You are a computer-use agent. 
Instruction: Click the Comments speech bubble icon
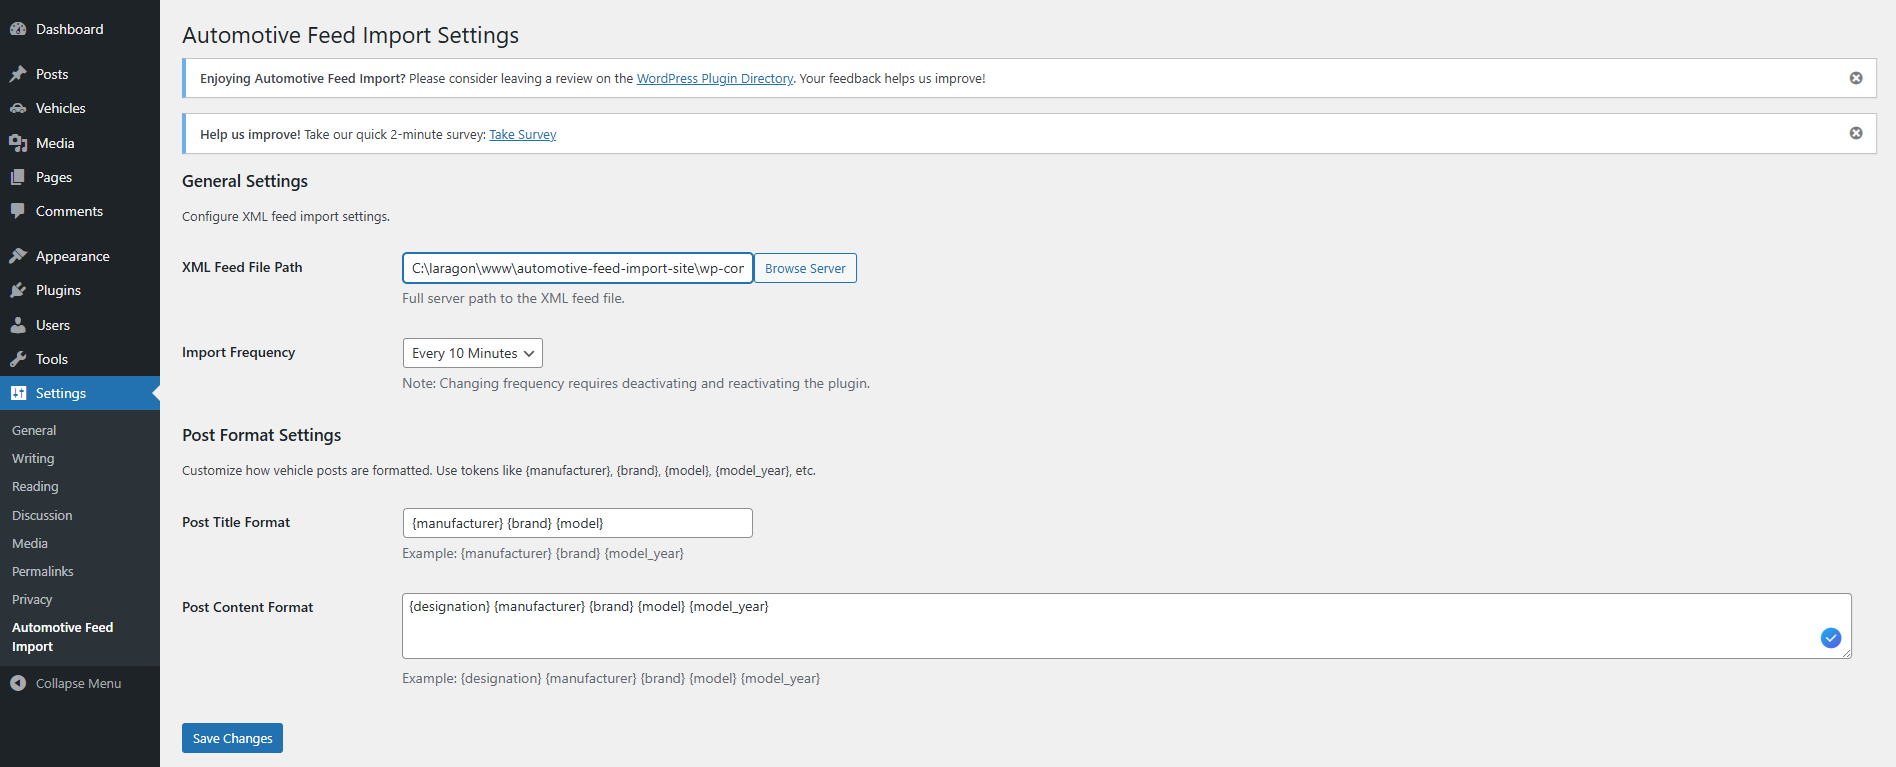click(18, 211)
